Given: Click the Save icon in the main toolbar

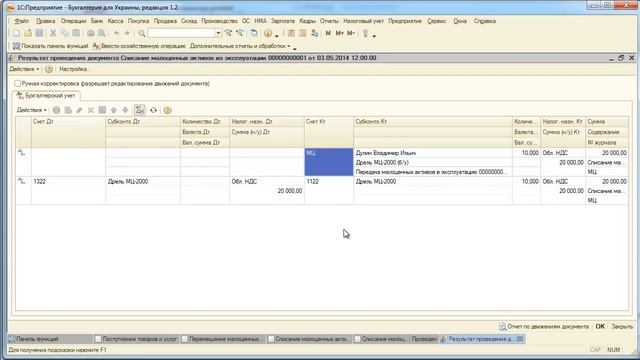Looking at the screenshot, I should [39, 33].
